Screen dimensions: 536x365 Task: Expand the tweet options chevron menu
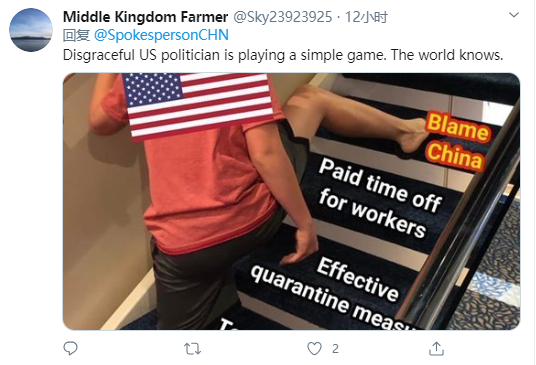pyautogui.click(x=514, y=15)
